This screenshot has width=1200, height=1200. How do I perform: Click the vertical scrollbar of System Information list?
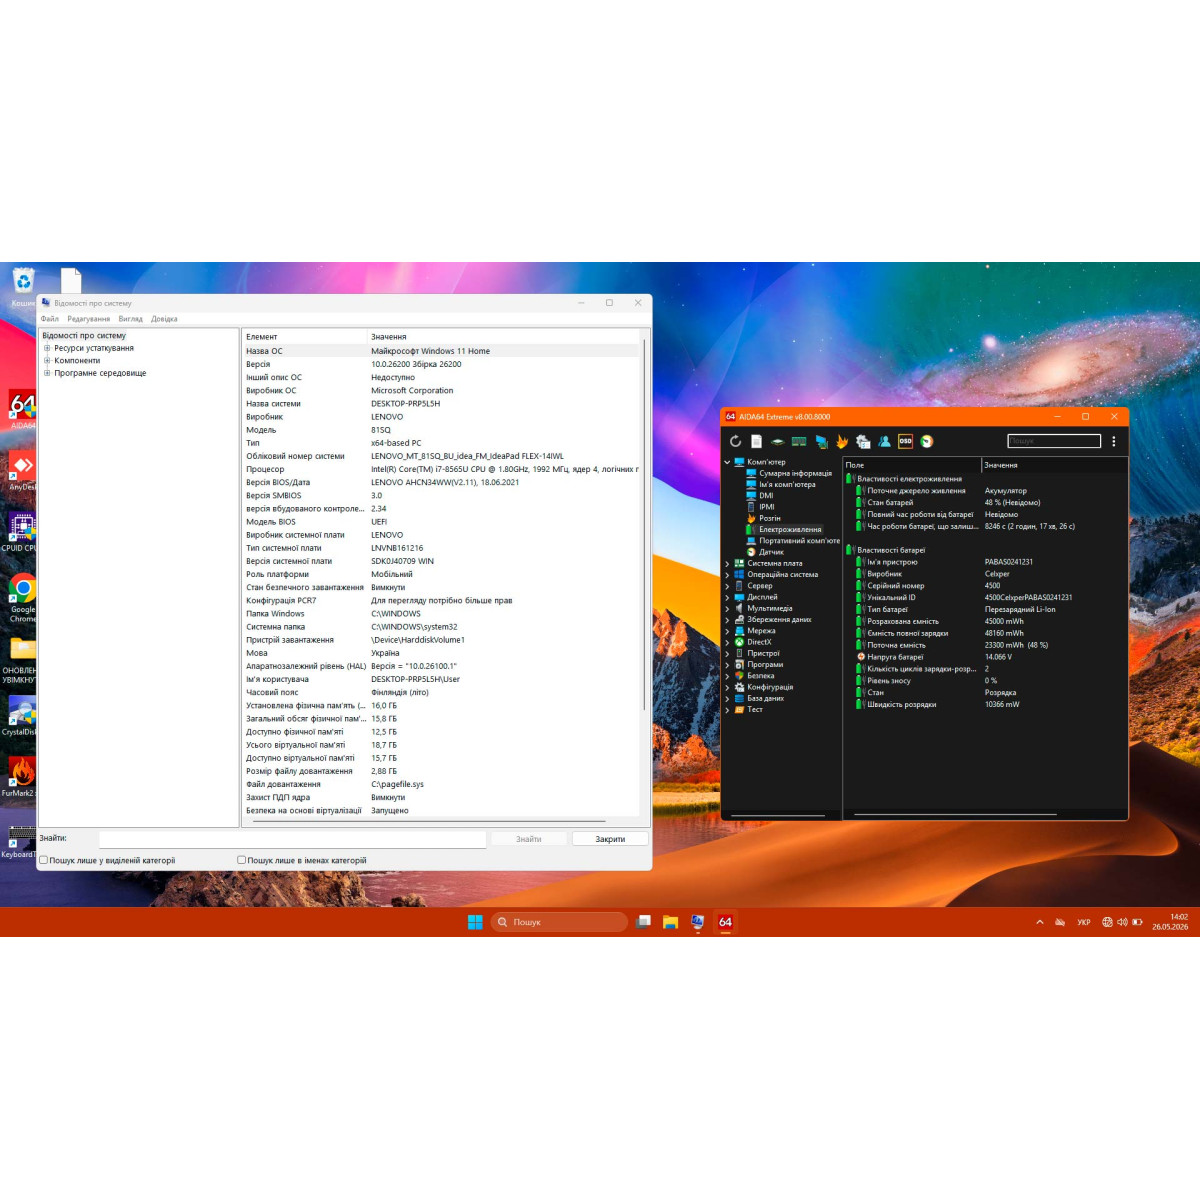click(644, 525)
